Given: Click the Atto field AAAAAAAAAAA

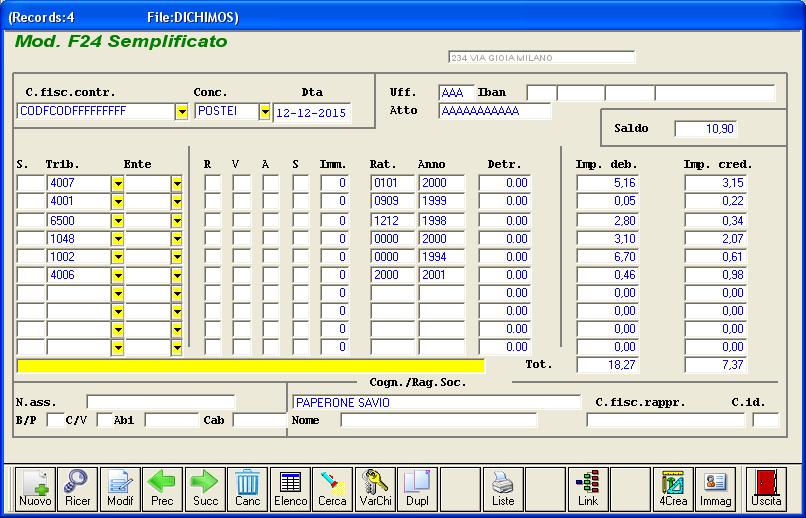Looking at the screenshot, I should tap(494, 110).
